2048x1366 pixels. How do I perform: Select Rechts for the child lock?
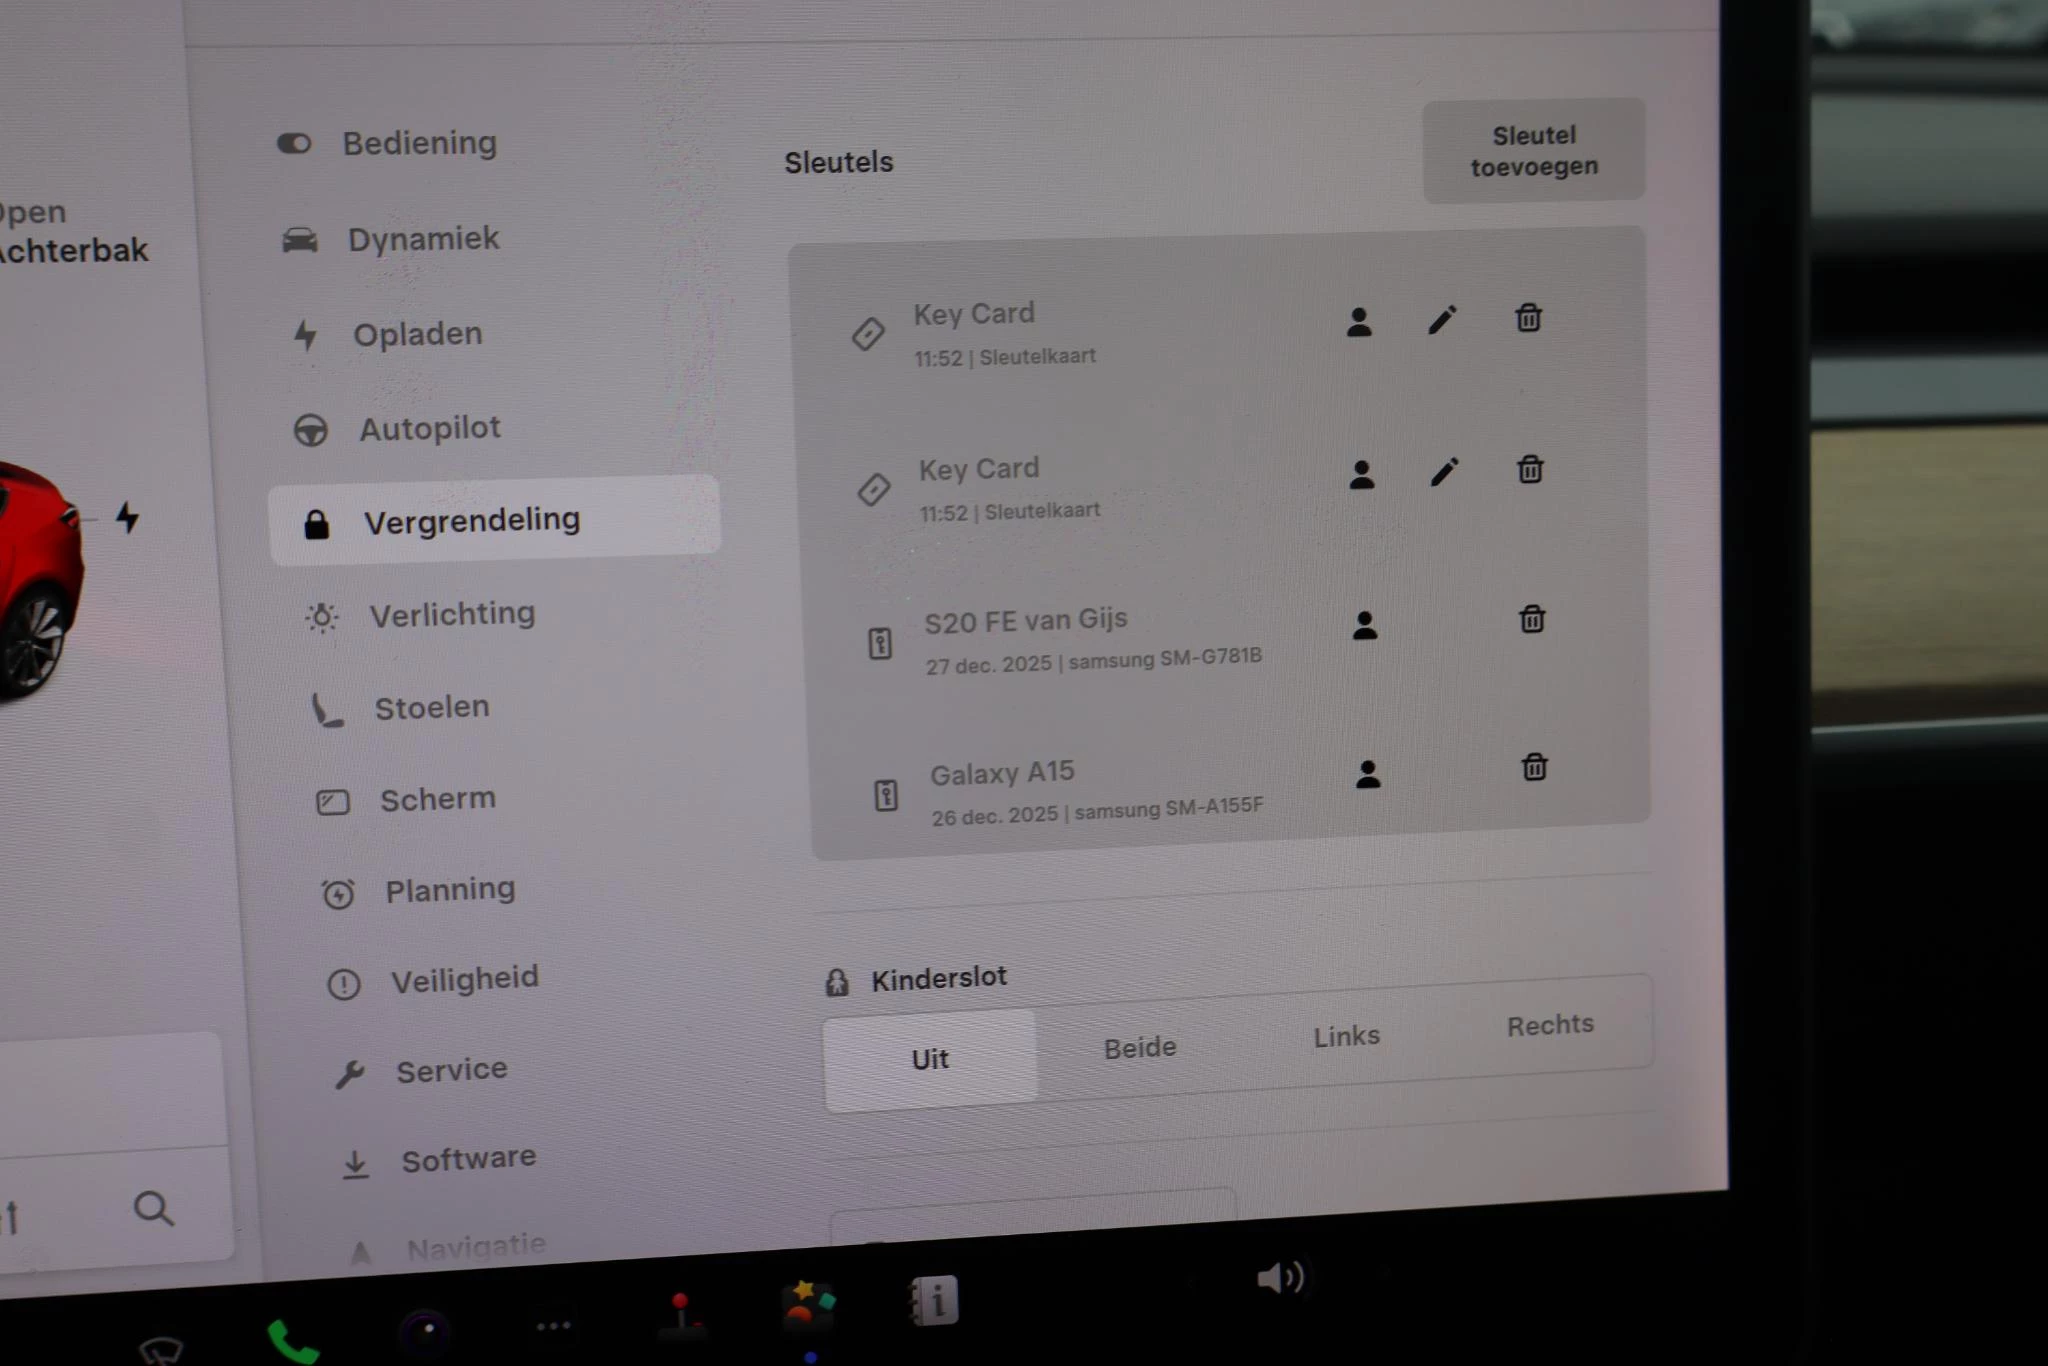pos(1550,1023)
